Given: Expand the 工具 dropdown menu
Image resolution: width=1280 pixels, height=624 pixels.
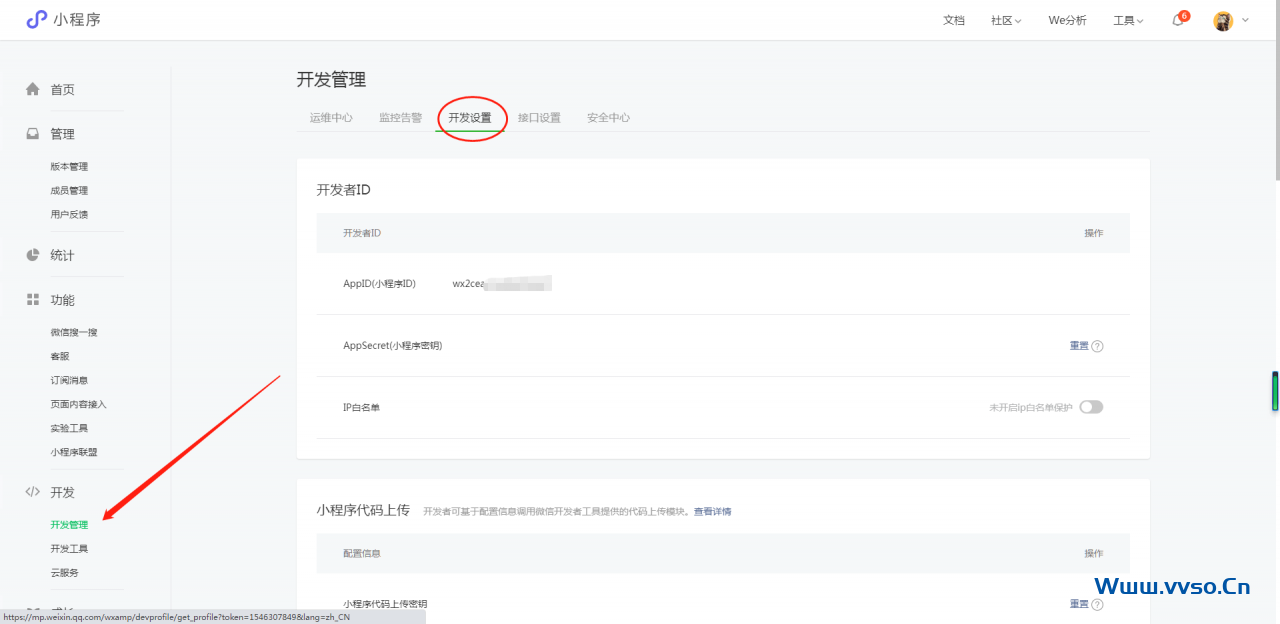Looking at the screenshot, I should [x=1128, y=21].
